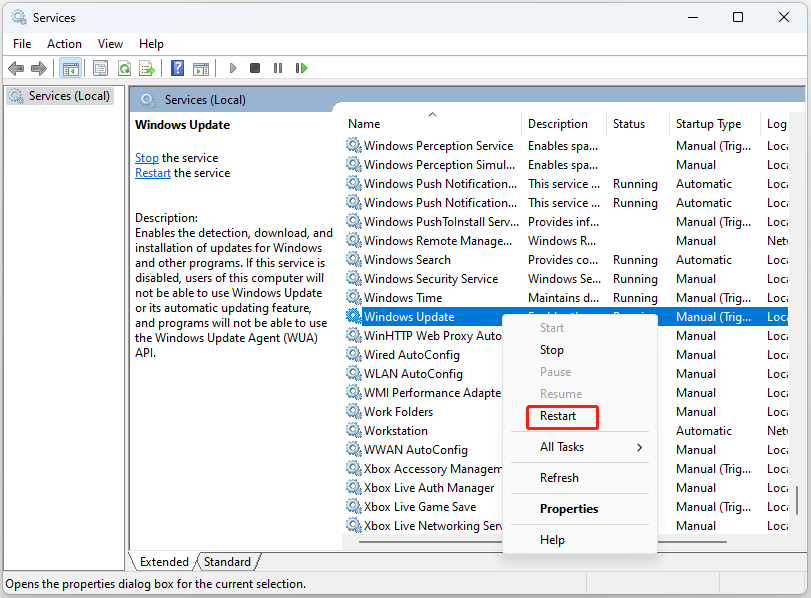The width and height of the screenshot is (811, 598).
Task: Click the Forward navigation arrow
Action: pos(38,67)
